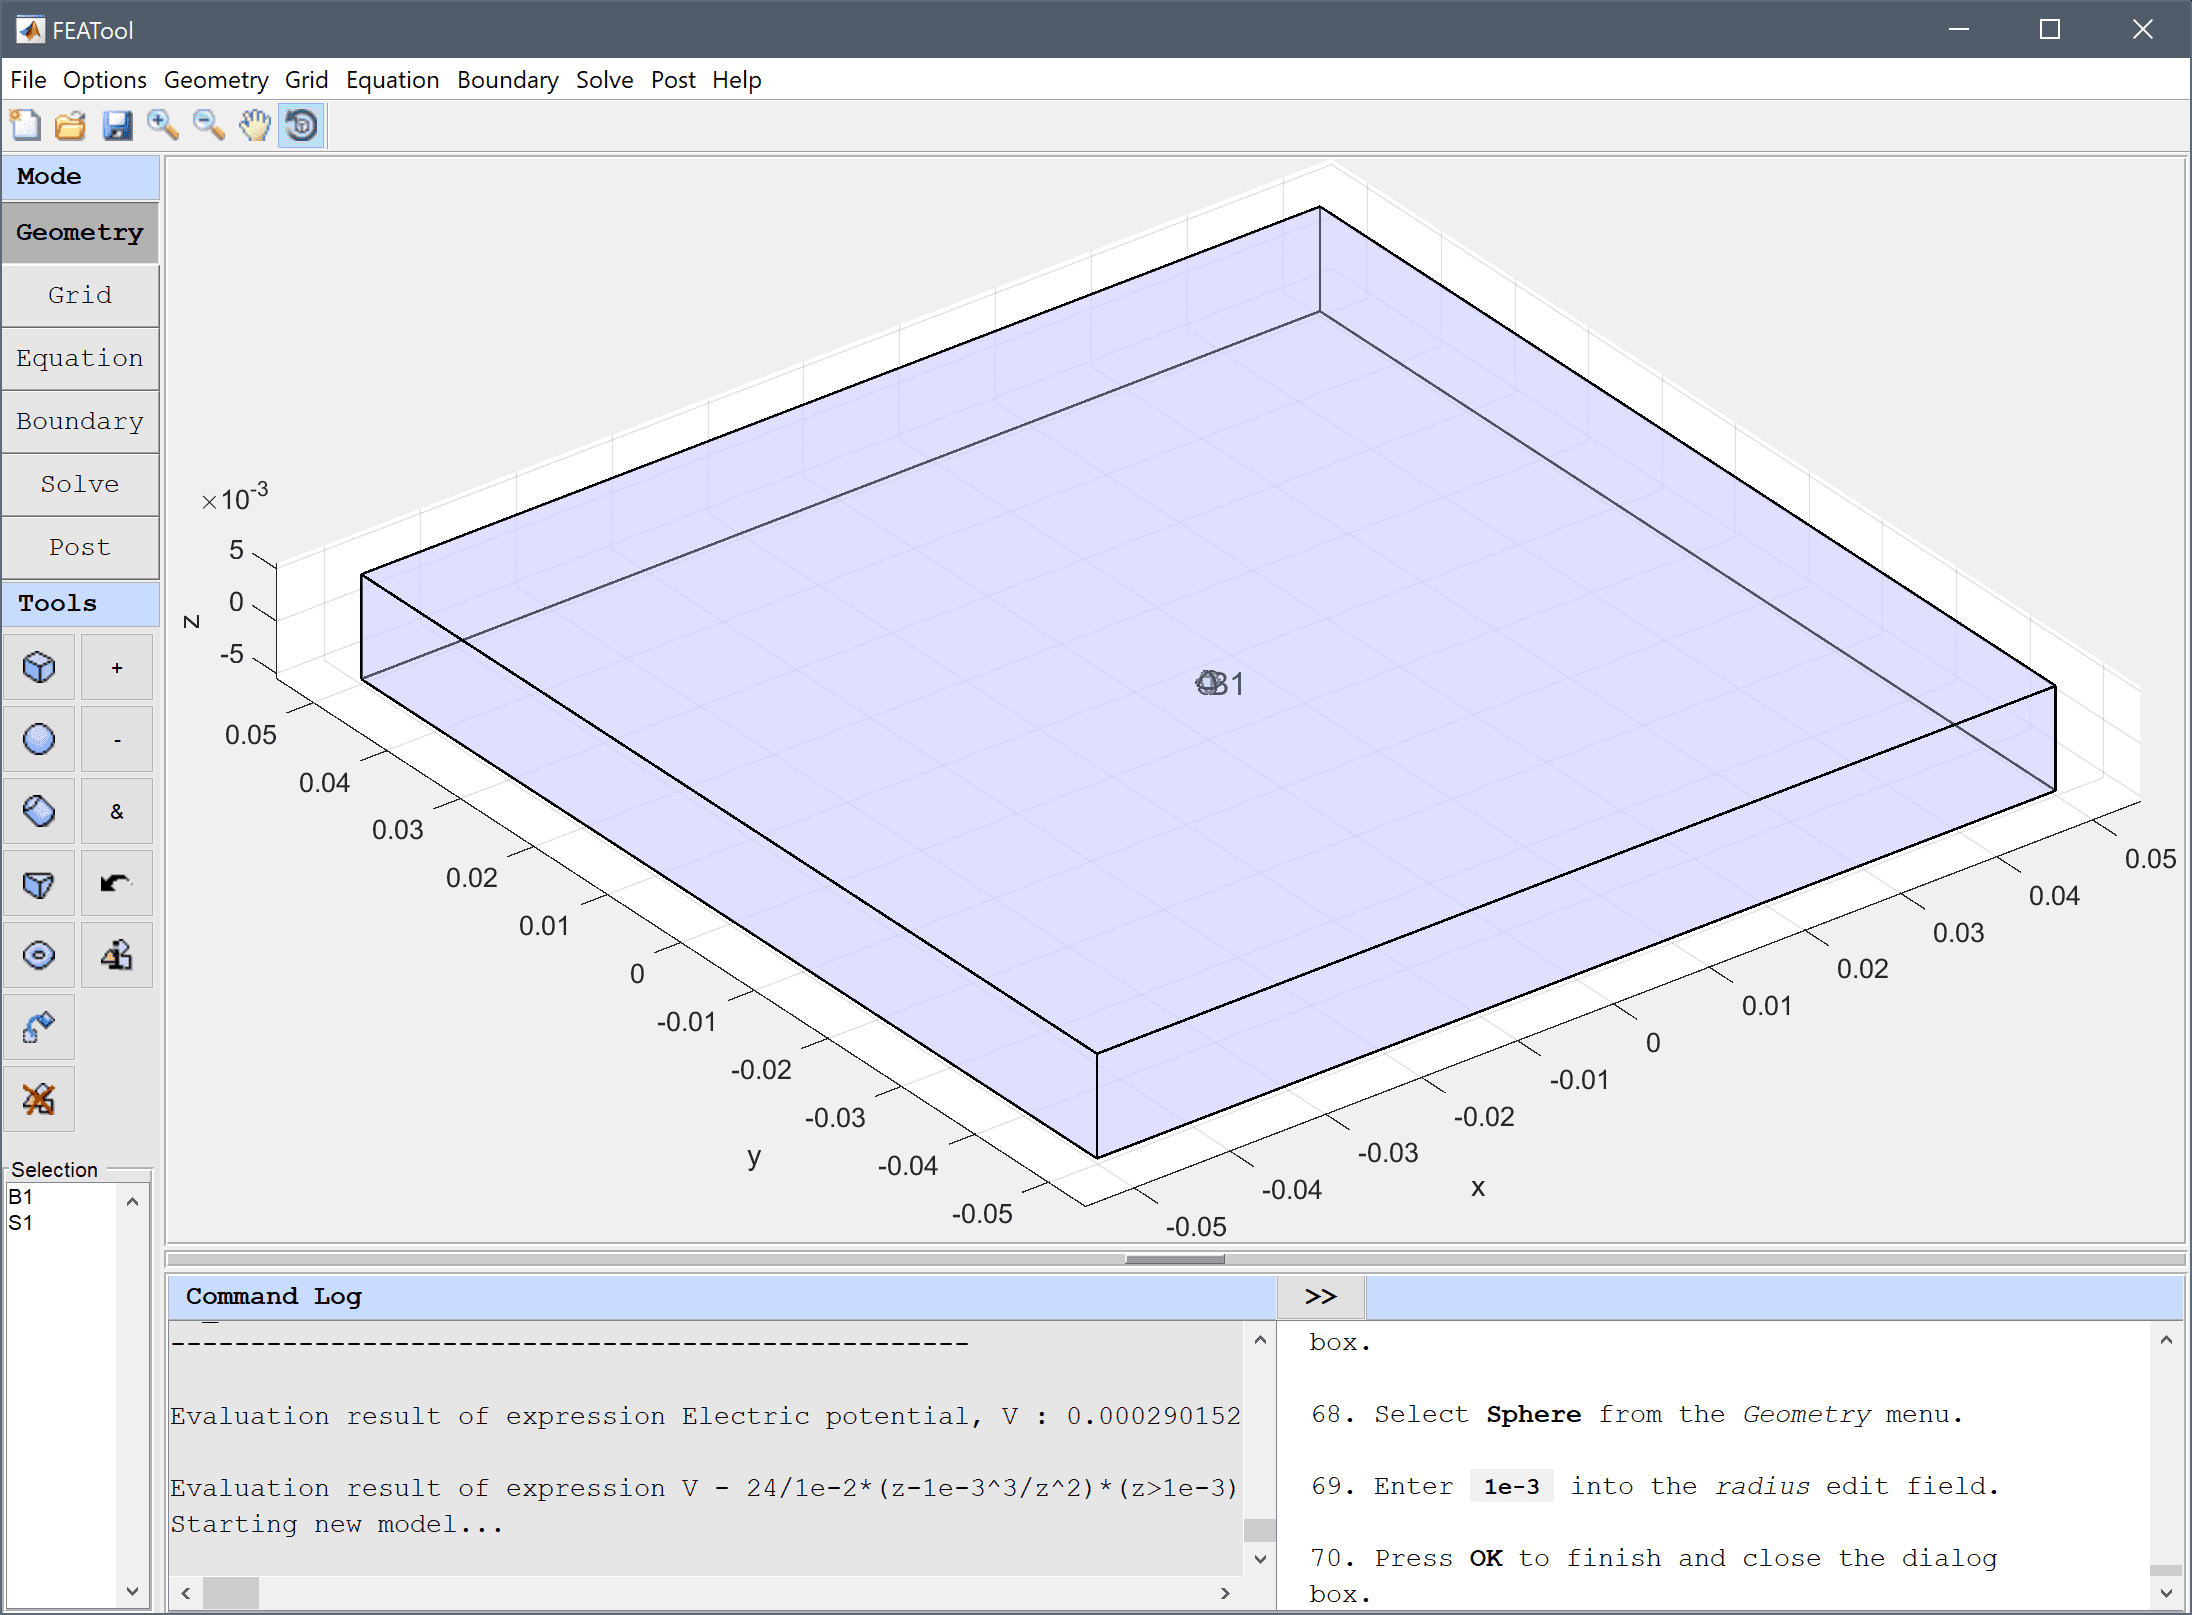Click the minus subtract geometry button
2192x1615 pixels.
tap(117, 739)
